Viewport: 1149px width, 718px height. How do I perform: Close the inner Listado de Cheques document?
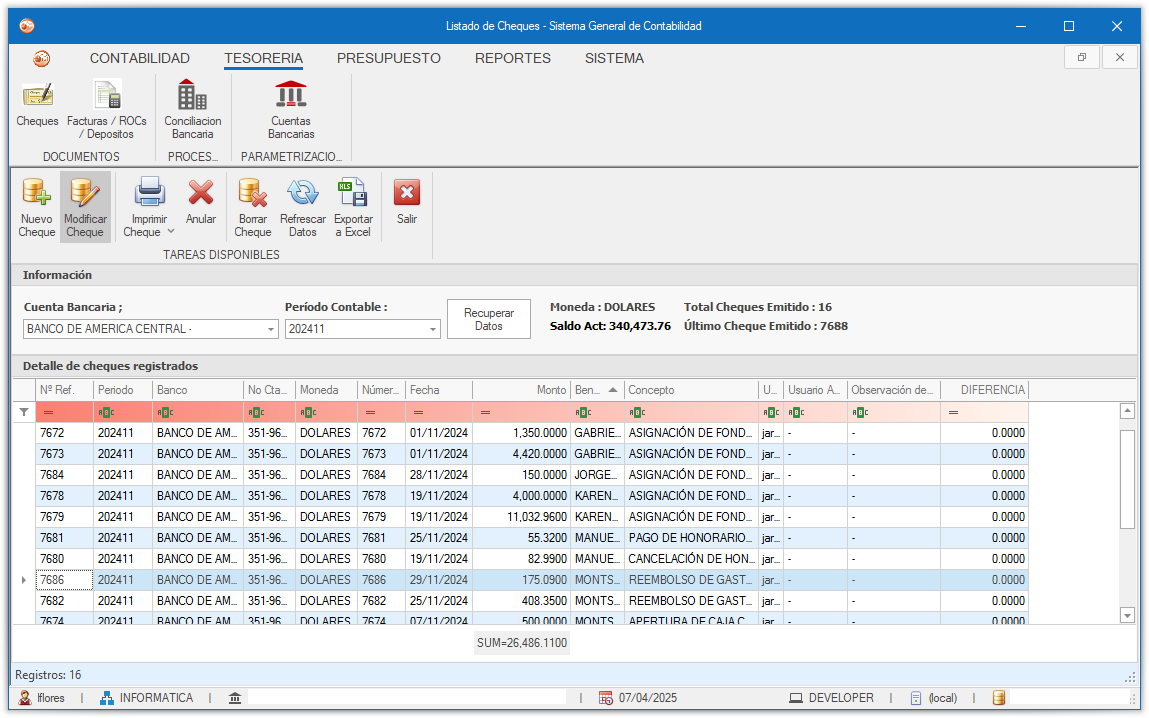coord(1120,57)
